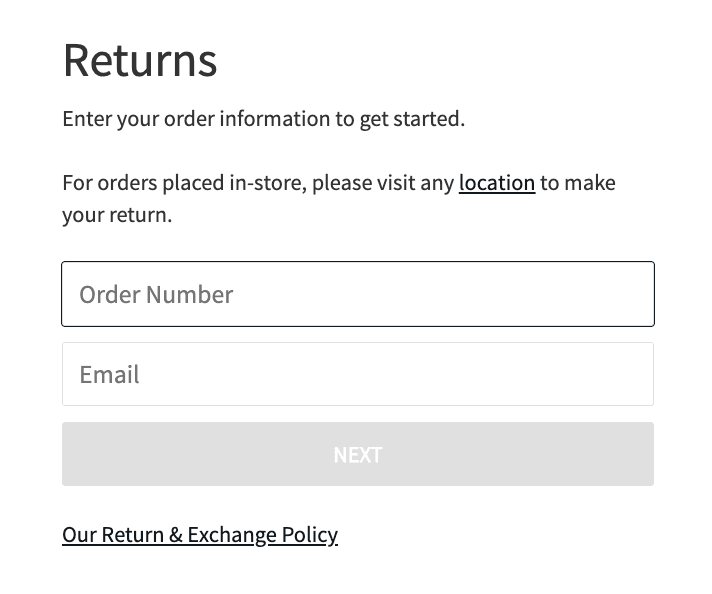Activate the field directly above NEXT
Image resolution: width=712 pixels, height=594 pixels.
point(357,374)
